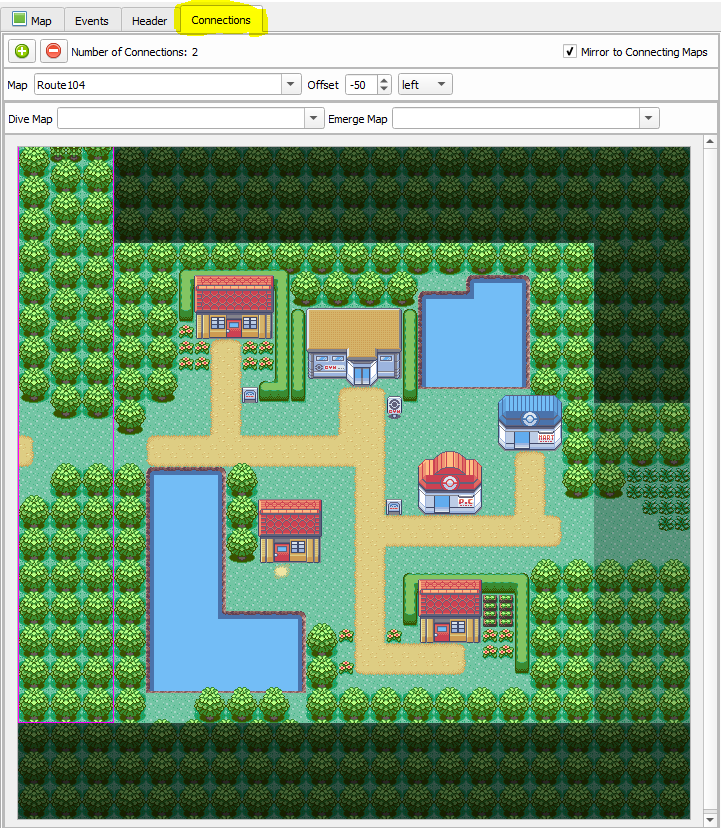Viewport: 721px width, 828px height.
Task: Open the Route104 map dropdown
Action: (291, 84)
